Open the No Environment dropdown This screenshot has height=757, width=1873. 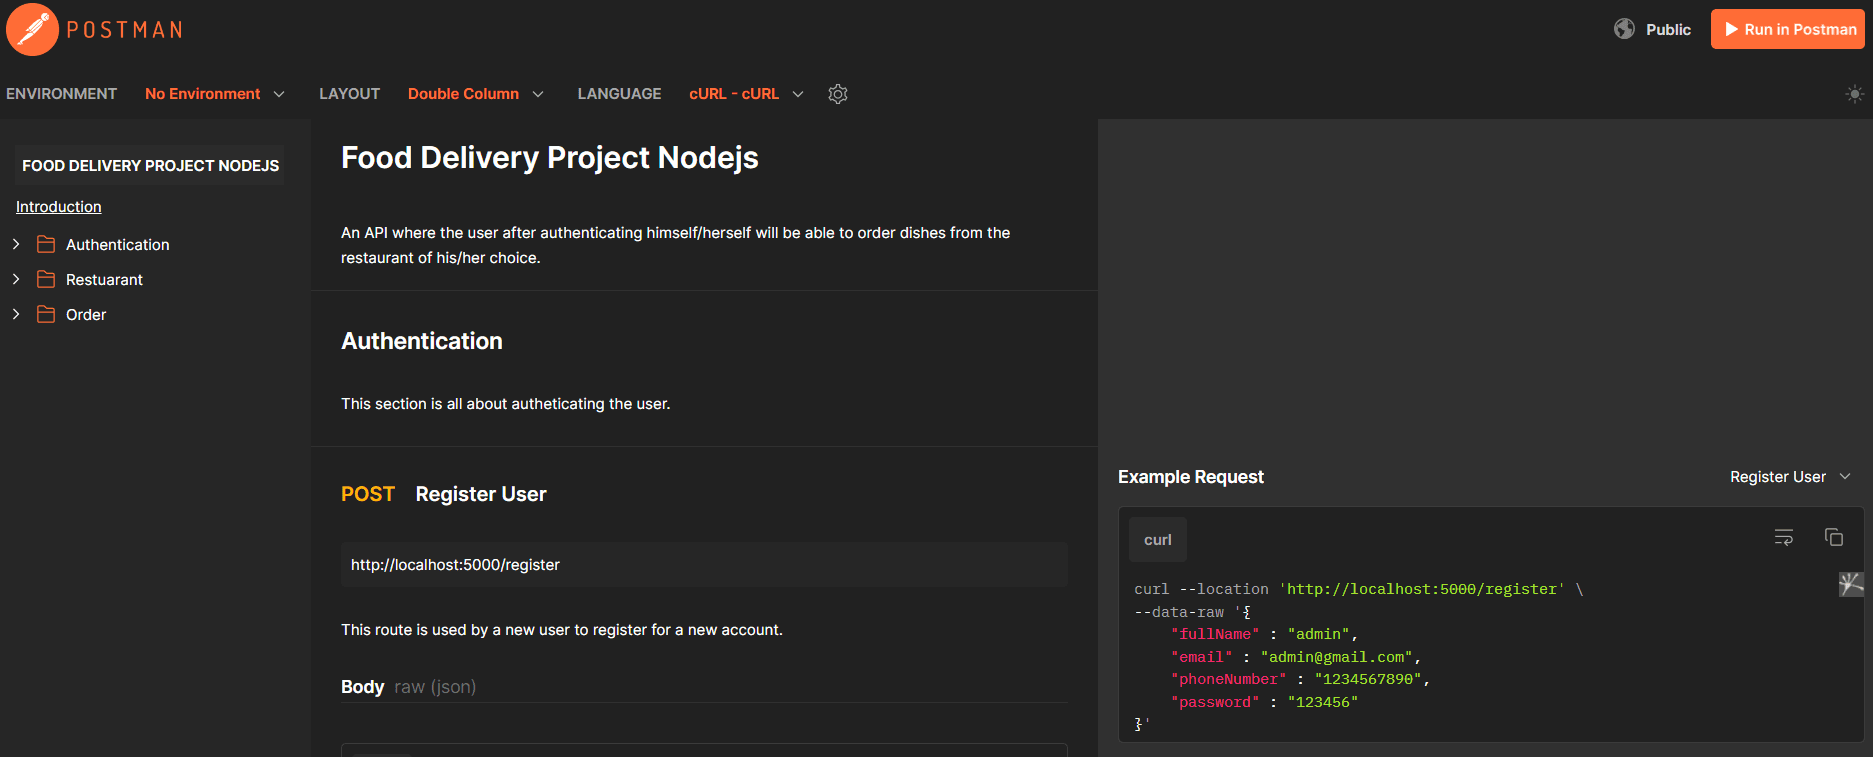(215, 94)
